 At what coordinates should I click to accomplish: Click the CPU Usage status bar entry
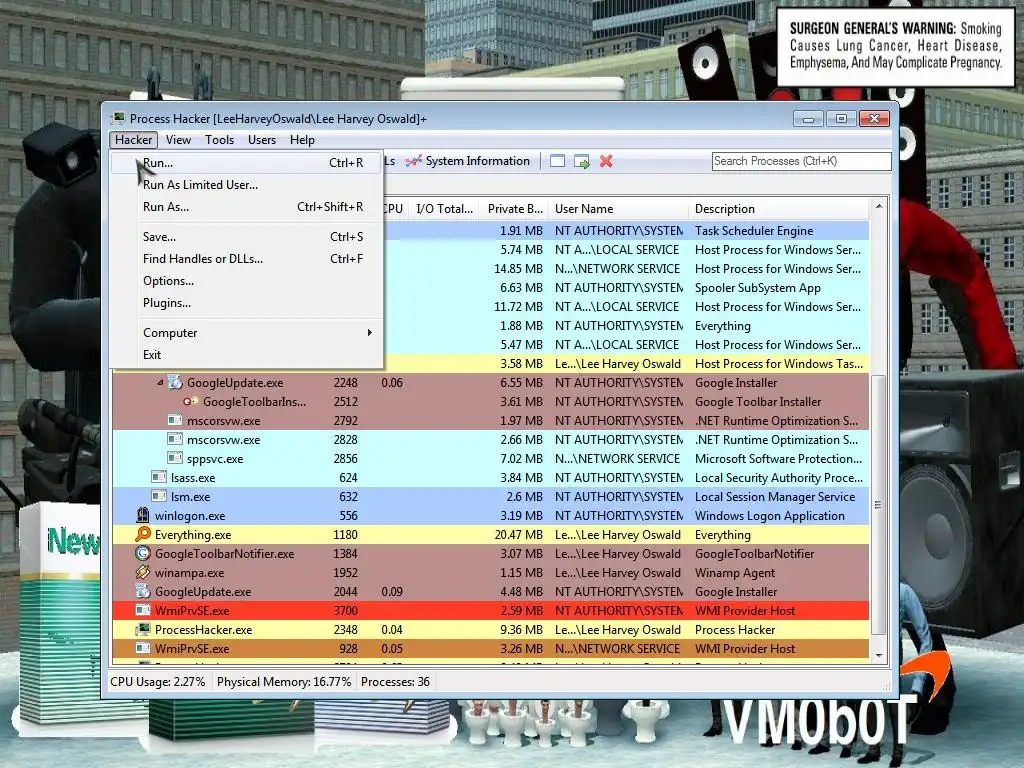(157, 682)
